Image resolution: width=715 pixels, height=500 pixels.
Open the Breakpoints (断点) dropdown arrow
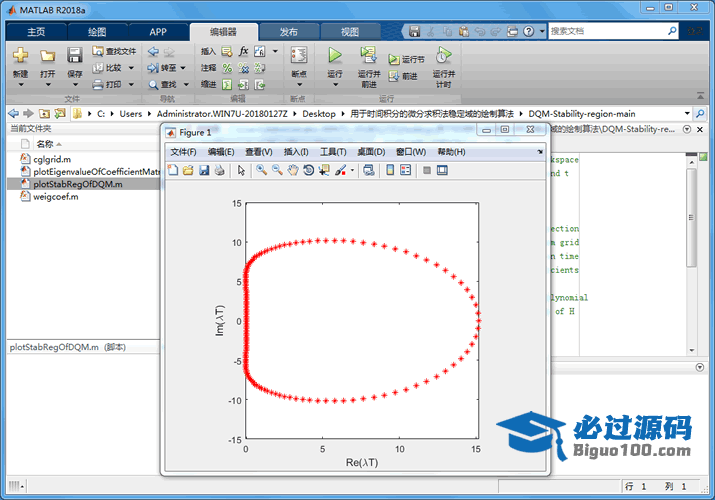coord(299,84)
